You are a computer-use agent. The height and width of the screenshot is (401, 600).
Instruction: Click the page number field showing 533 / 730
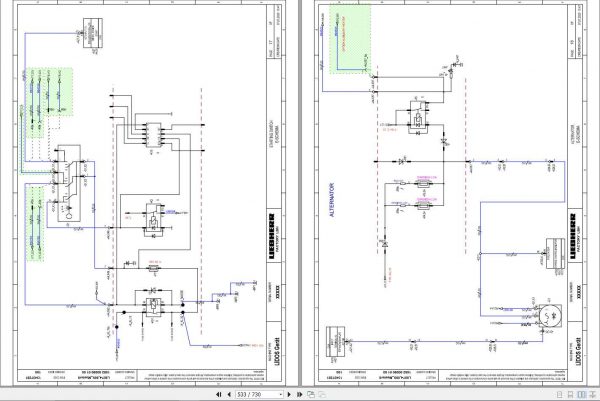tap(257, 394)
